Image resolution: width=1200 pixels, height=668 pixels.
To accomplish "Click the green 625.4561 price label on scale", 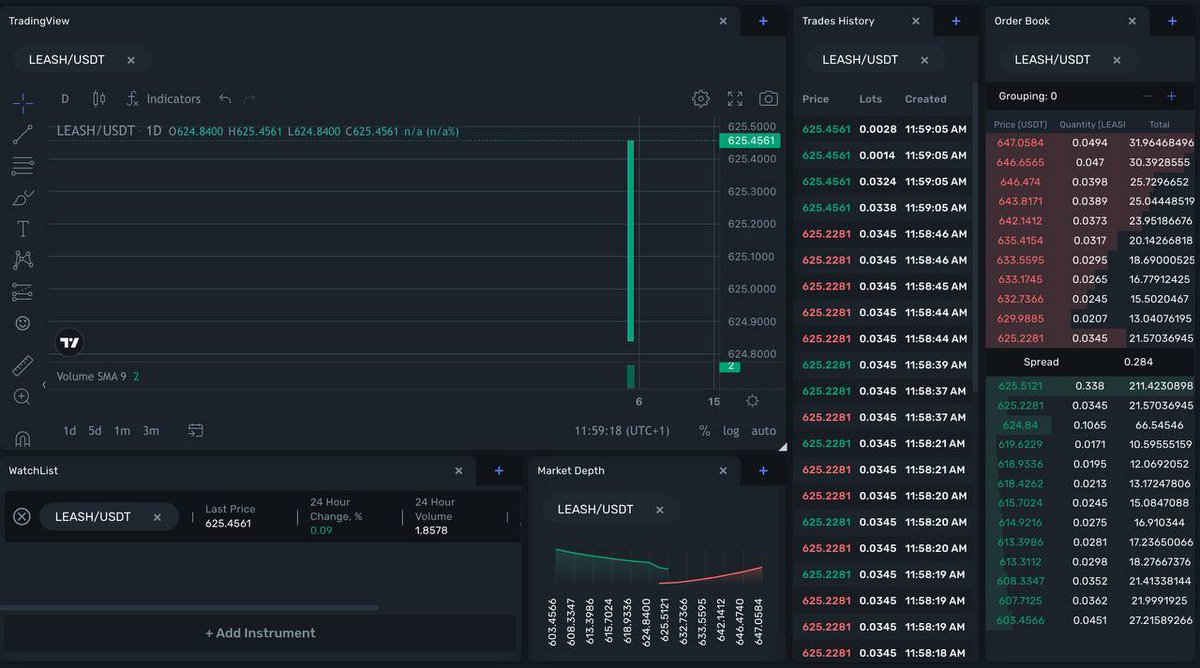I will 749,141.
